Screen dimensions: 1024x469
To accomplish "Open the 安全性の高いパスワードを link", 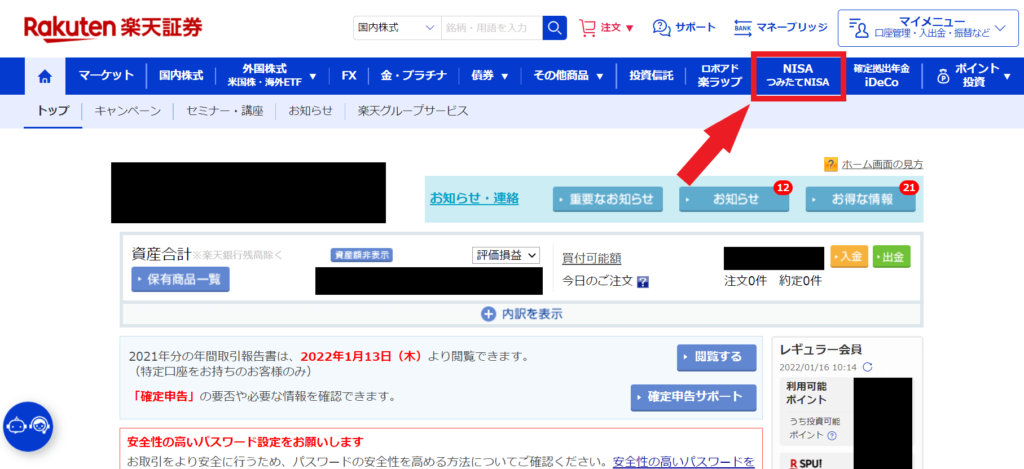I will tap(683, 462).
